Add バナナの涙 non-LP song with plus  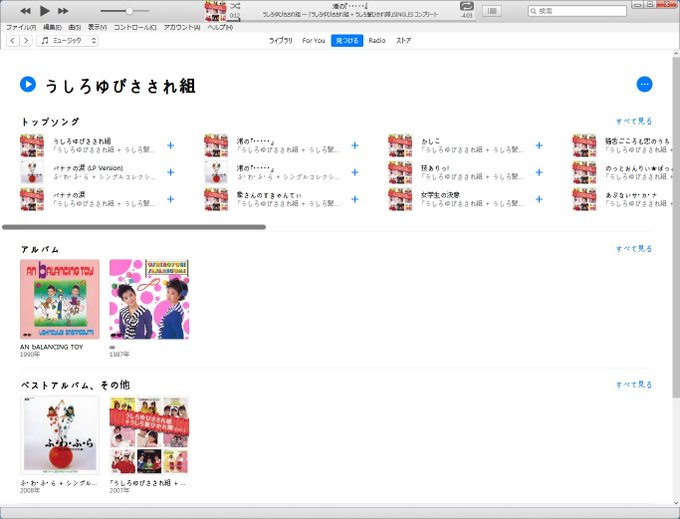170,199
